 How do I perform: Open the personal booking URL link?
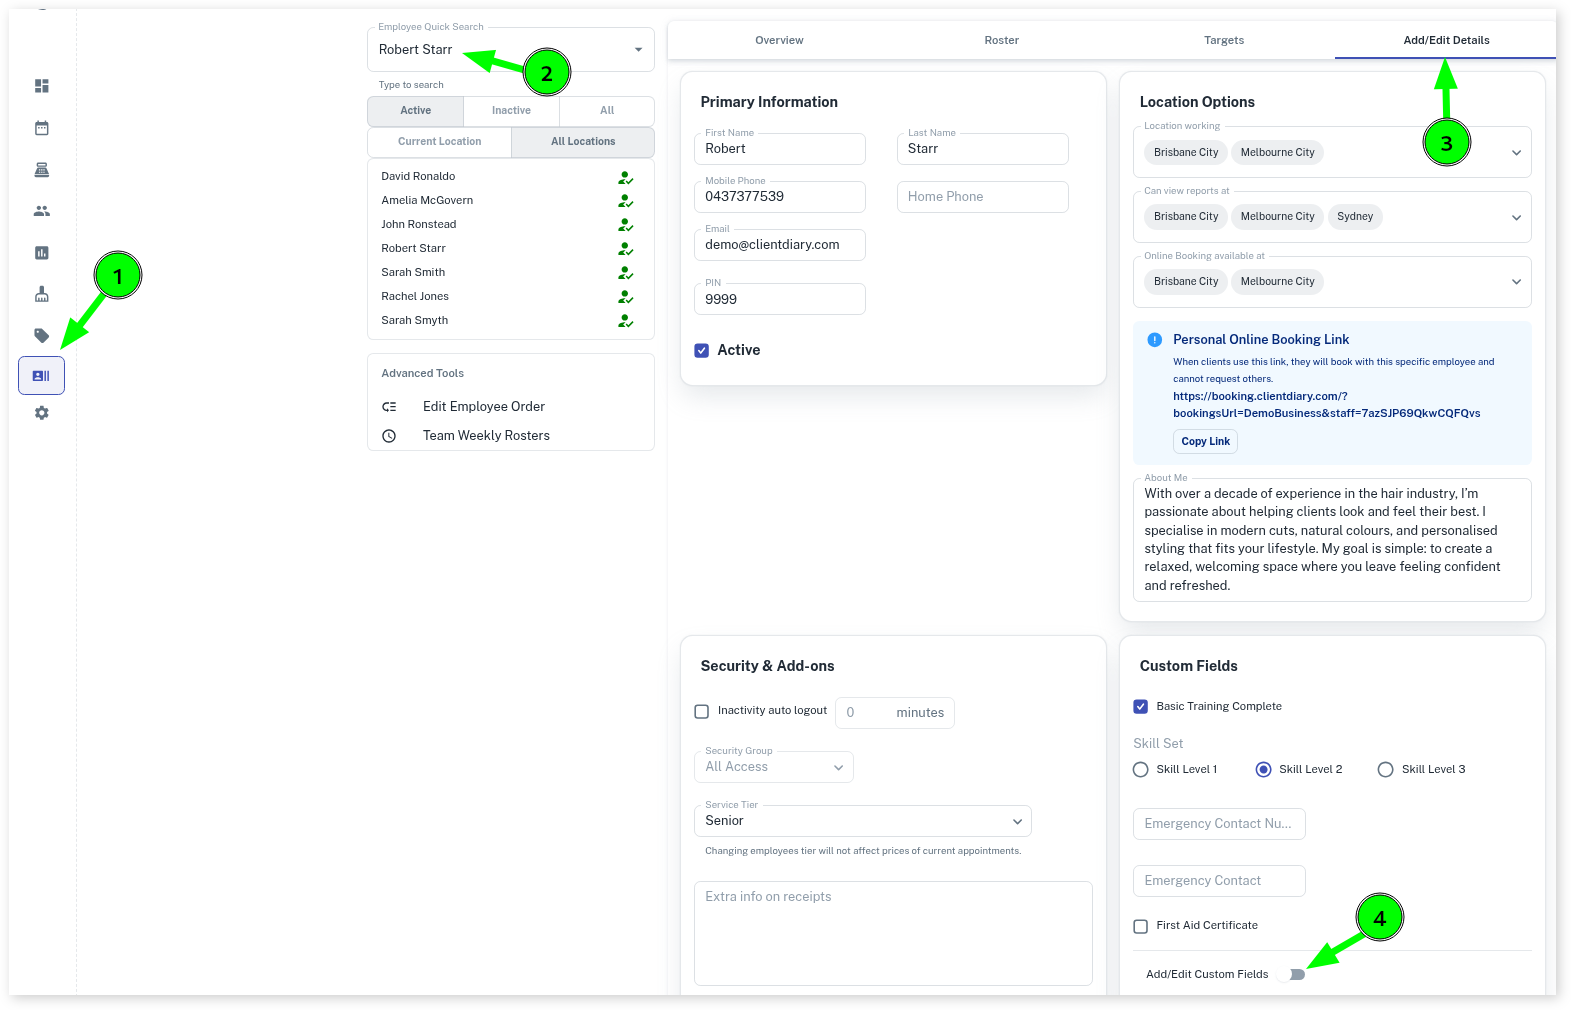click(x=1326, y=405)
